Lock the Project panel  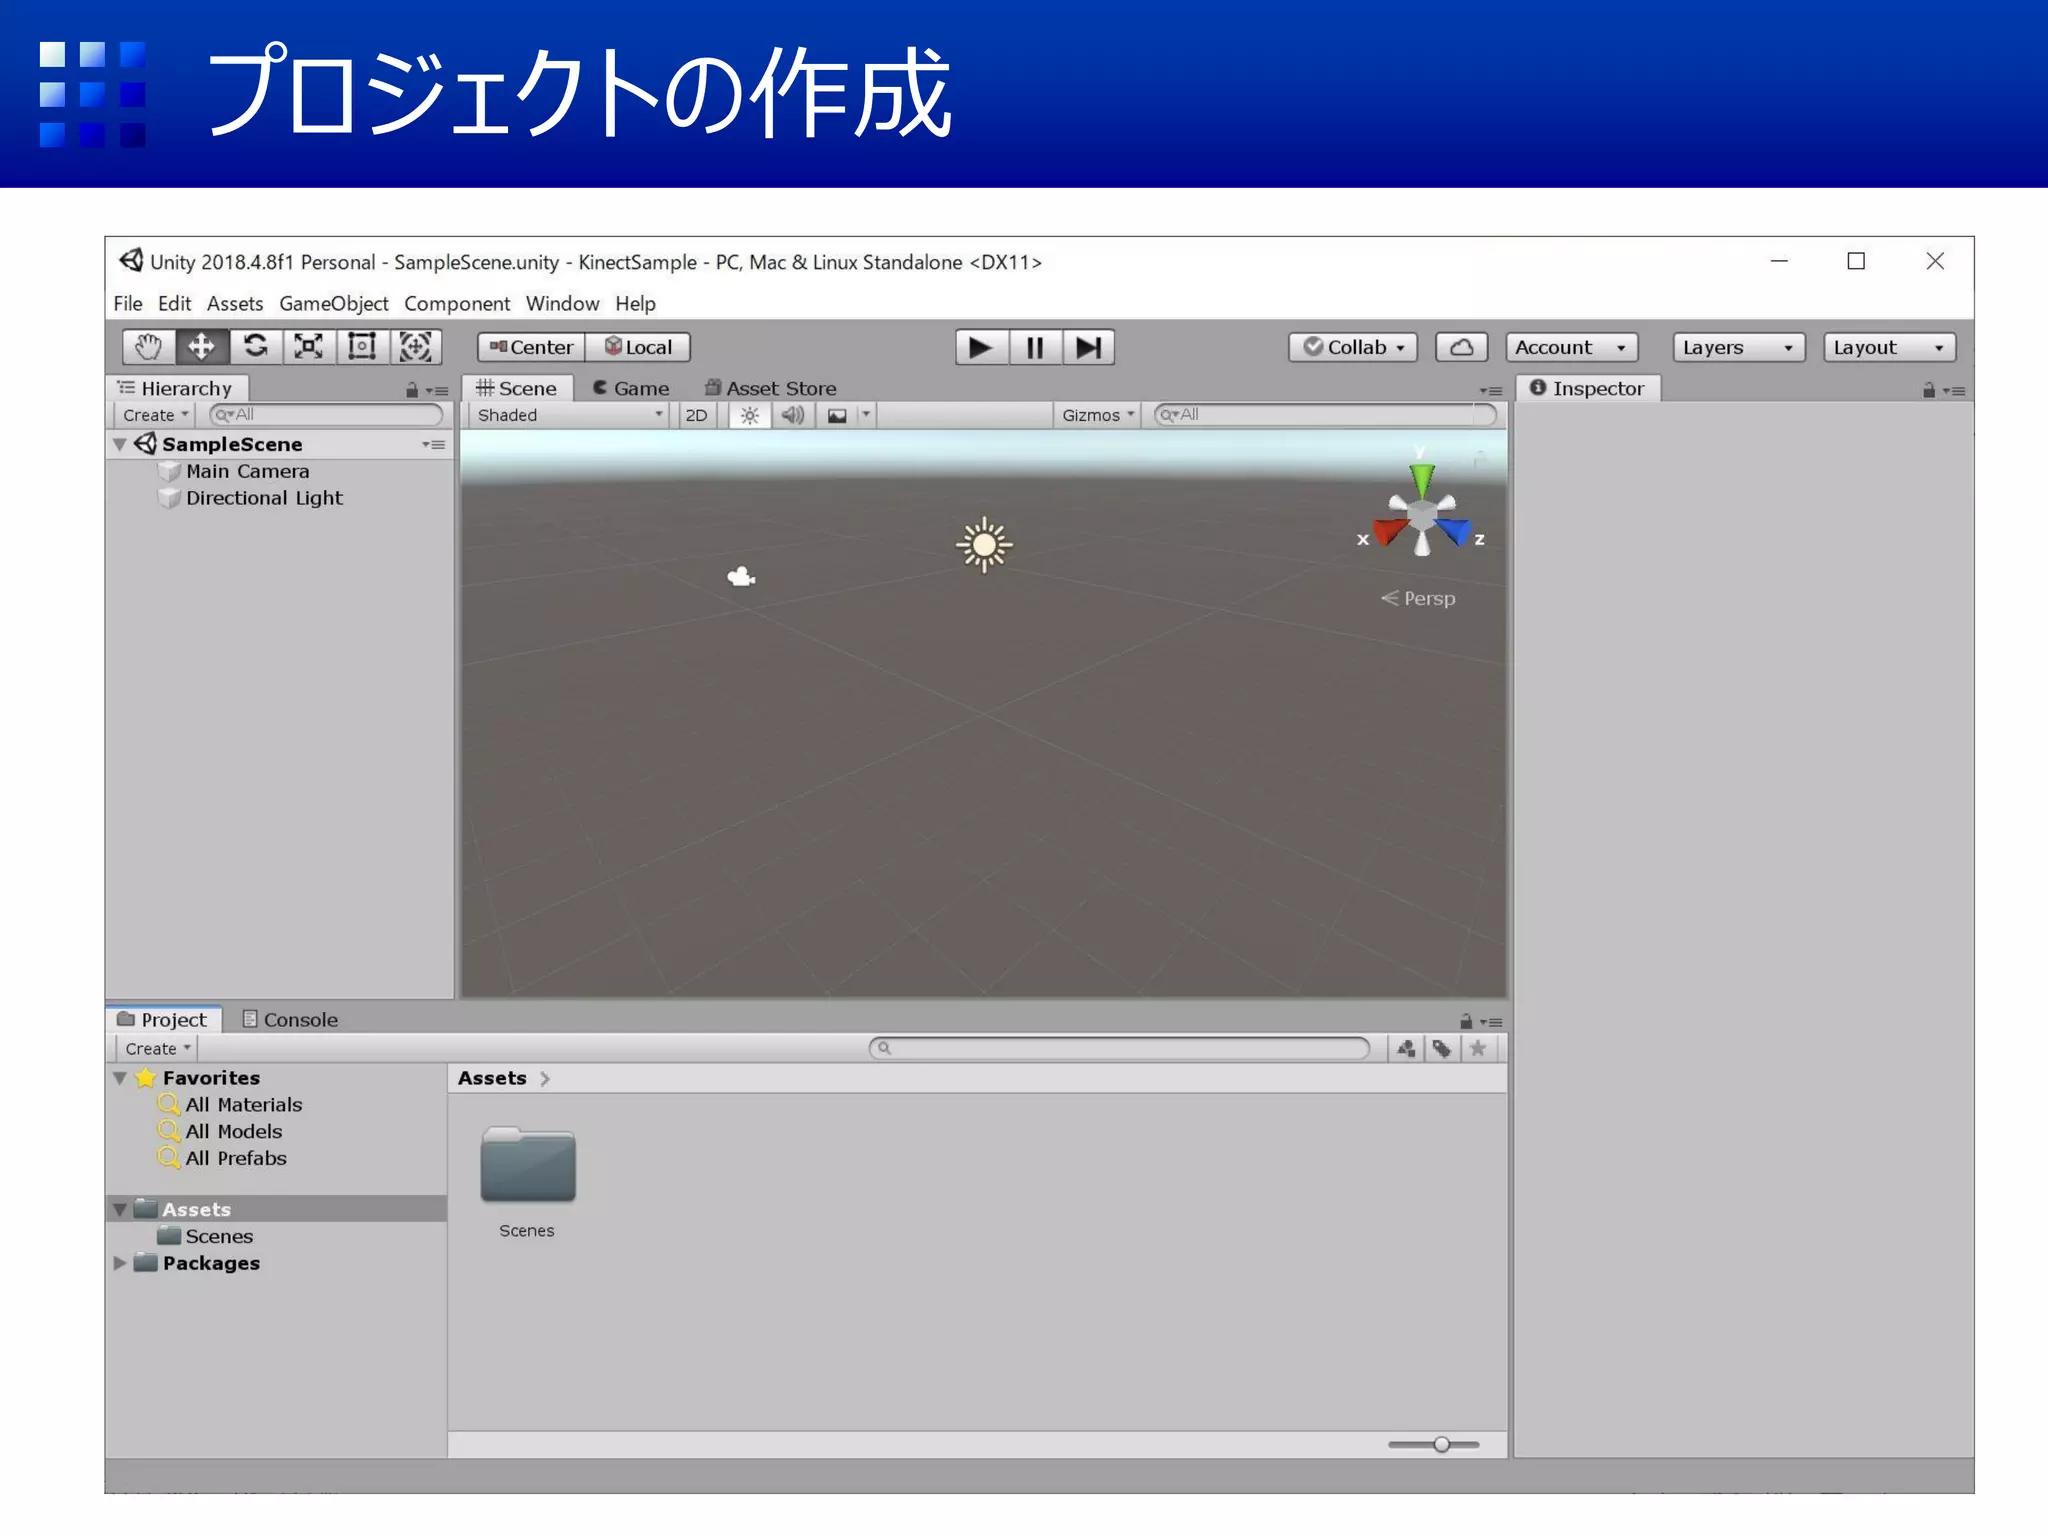tap(1466, 1021)
